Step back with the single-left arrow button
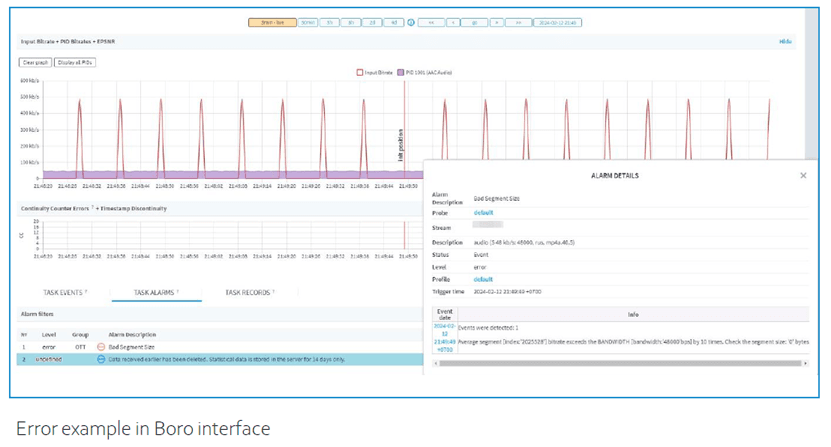Viewport: 831px width, 447px height. point(452,22)
